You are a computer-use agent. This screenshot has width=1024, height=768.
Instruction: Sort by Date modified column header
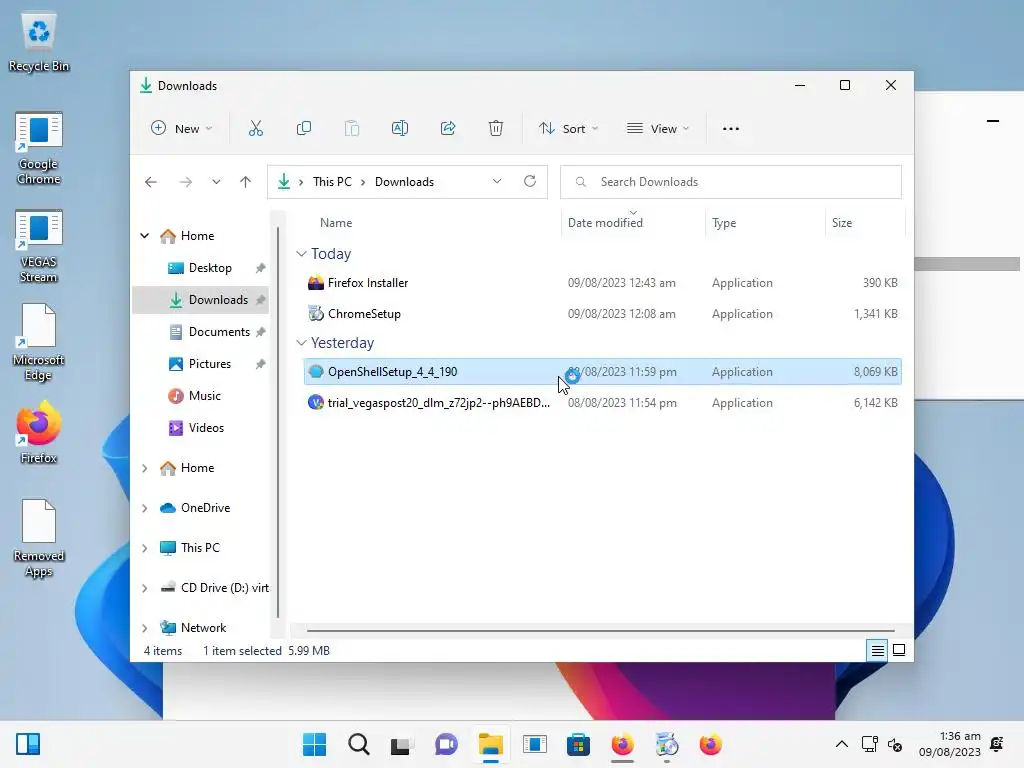[x=605, y=223]
